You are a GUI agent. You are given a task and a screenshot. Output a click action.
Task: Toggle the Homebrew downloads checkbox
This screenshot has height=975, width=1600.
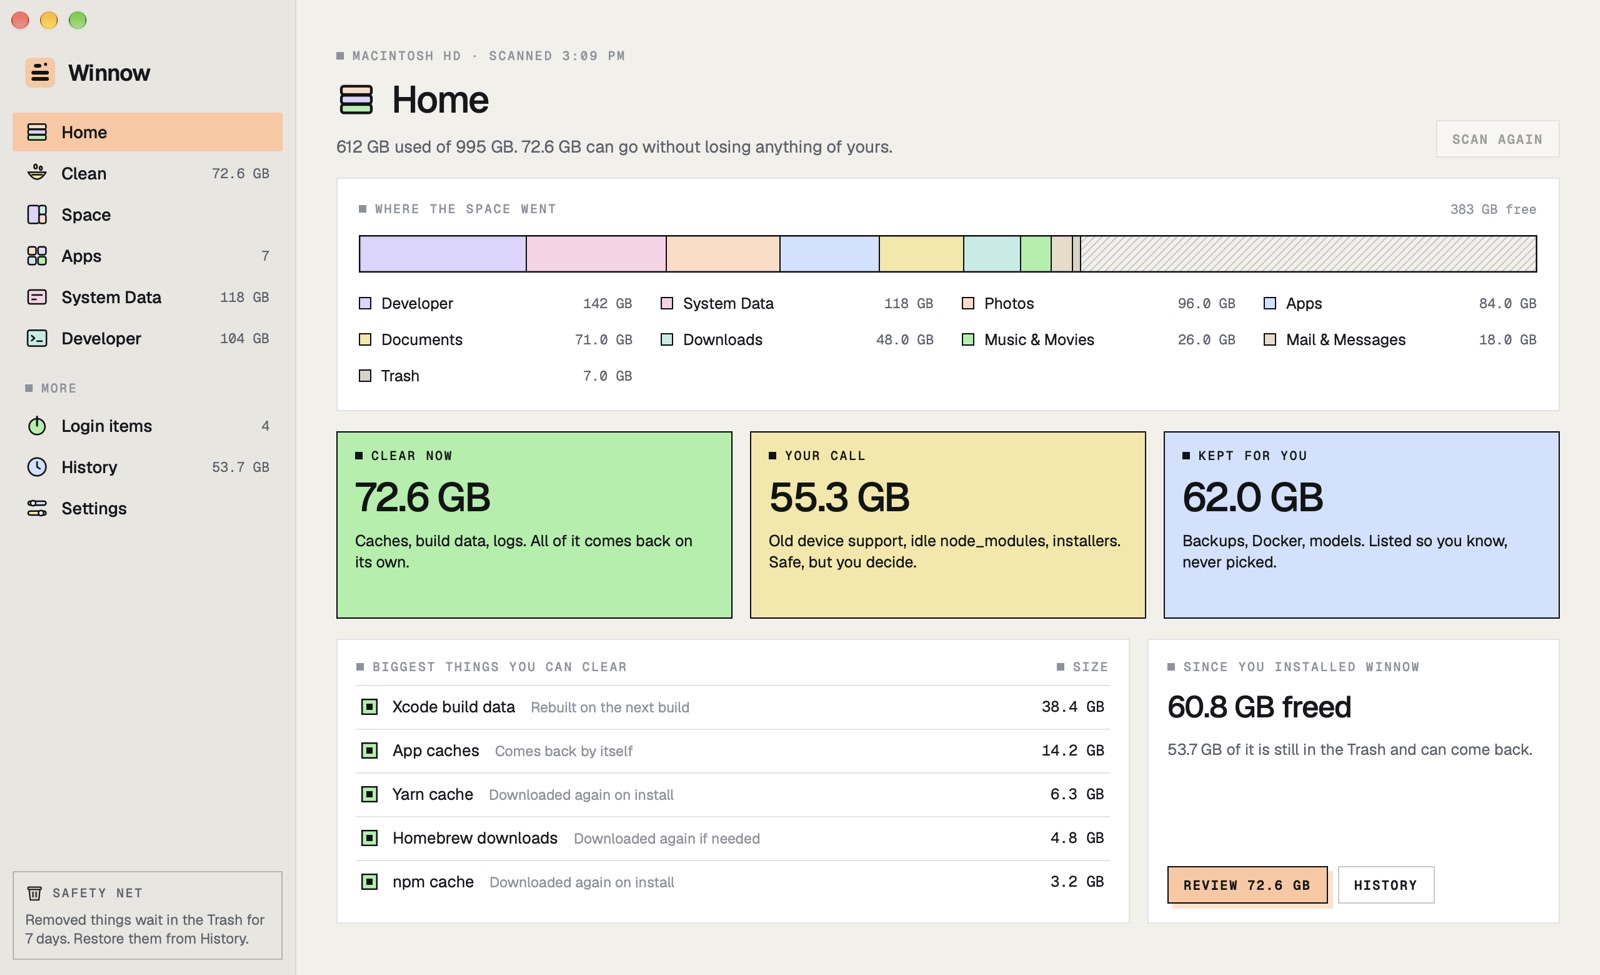(x=369, y=838)
